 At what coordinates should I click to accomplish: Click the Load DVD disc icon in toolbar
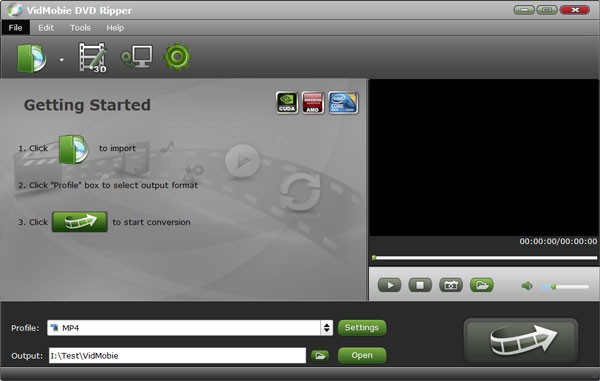click(32, 58)
